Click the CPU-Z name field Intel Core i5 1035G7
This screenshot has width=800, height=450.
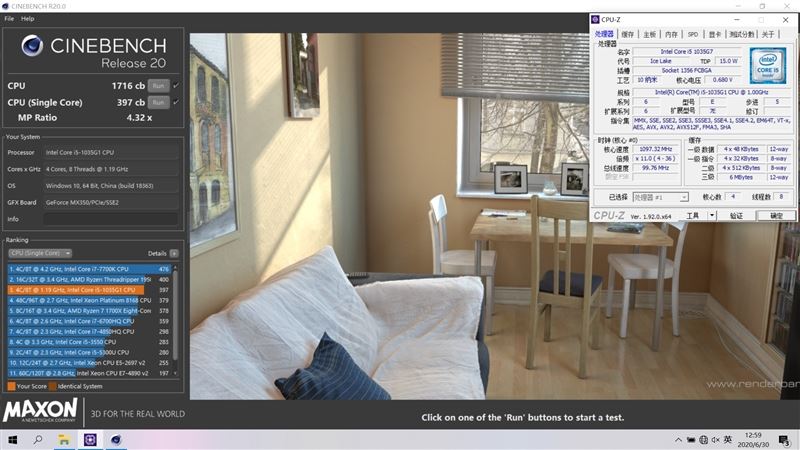click(x=687, y=52)
